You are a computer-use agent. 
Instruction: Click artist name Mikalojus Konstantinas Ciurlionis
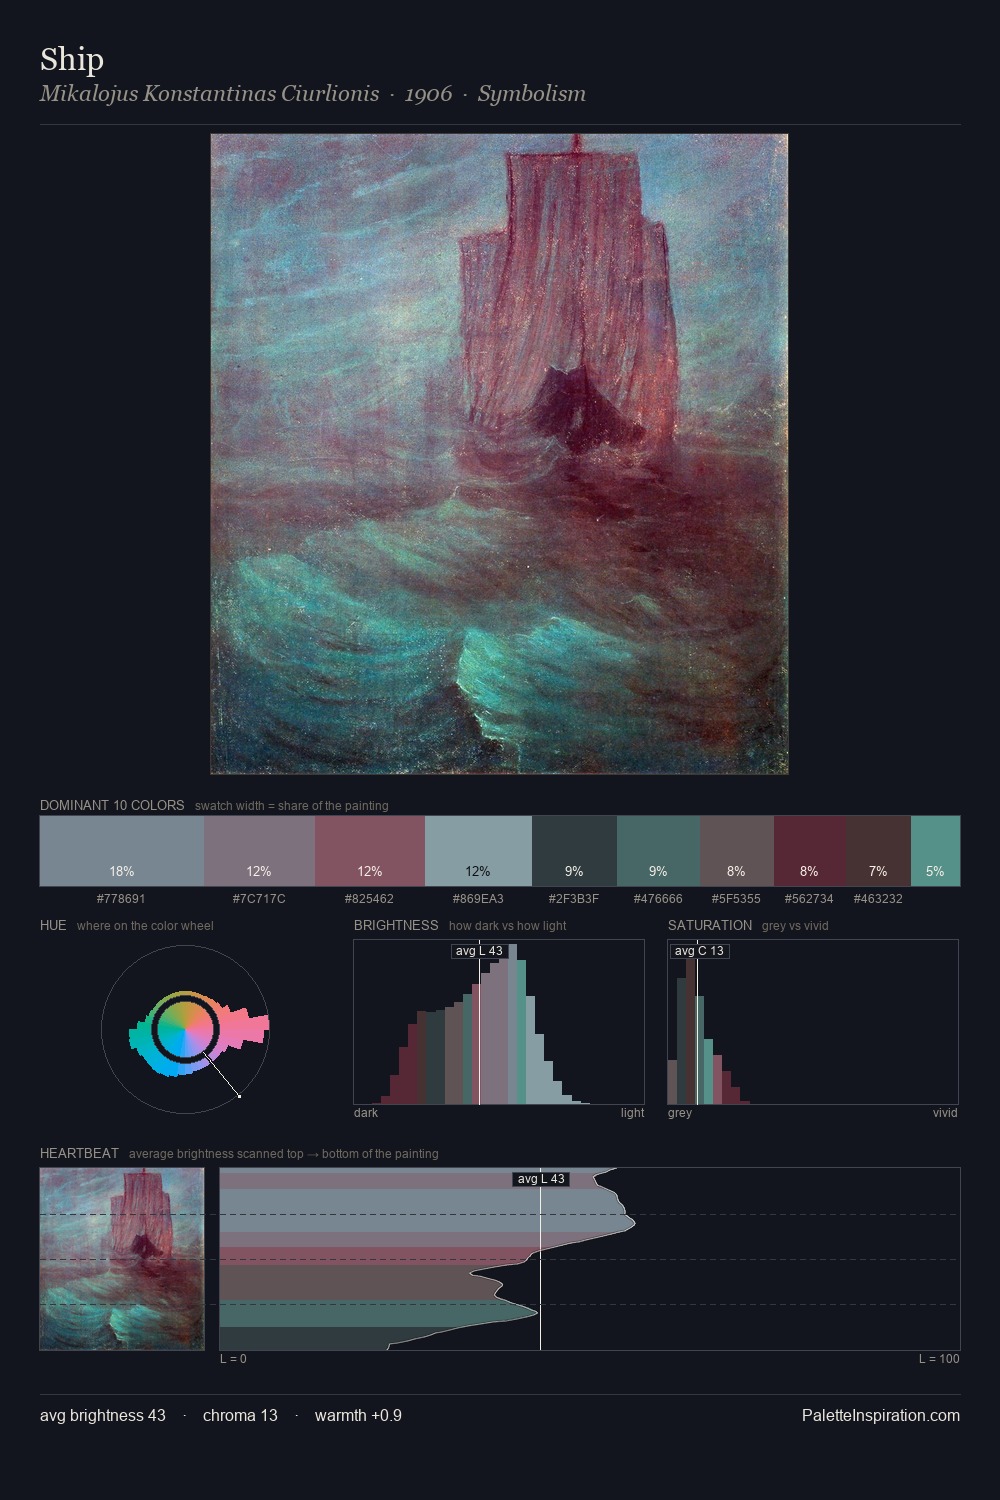[210, 93]
